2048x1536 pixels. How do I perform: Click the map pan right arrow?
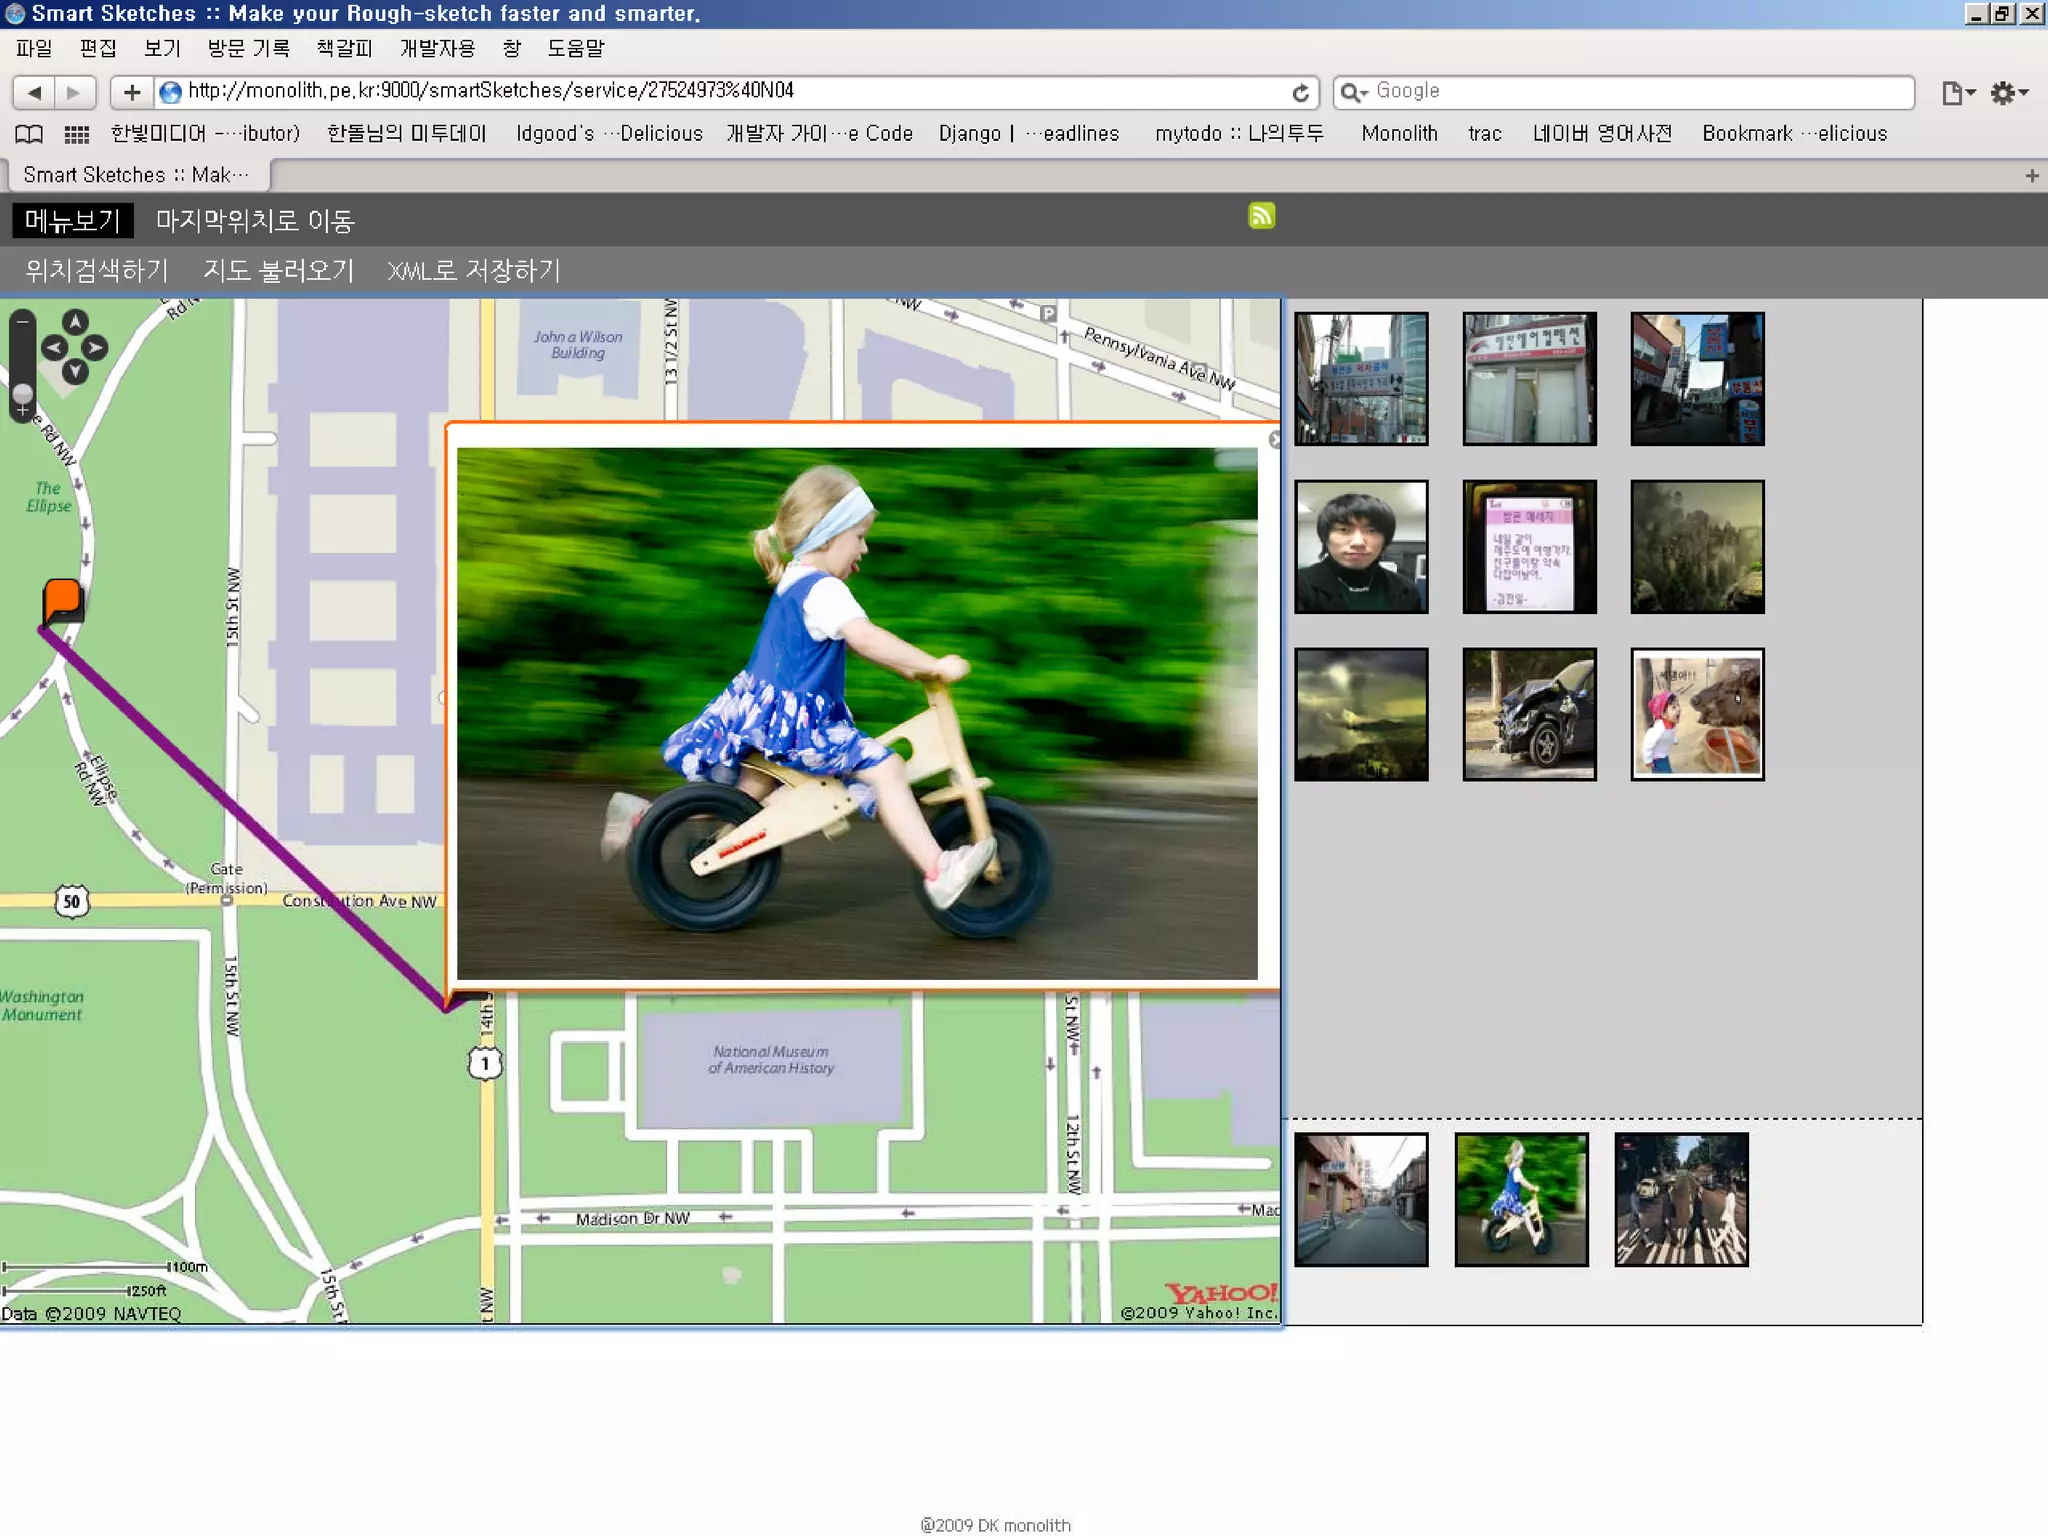coord(95,348)
